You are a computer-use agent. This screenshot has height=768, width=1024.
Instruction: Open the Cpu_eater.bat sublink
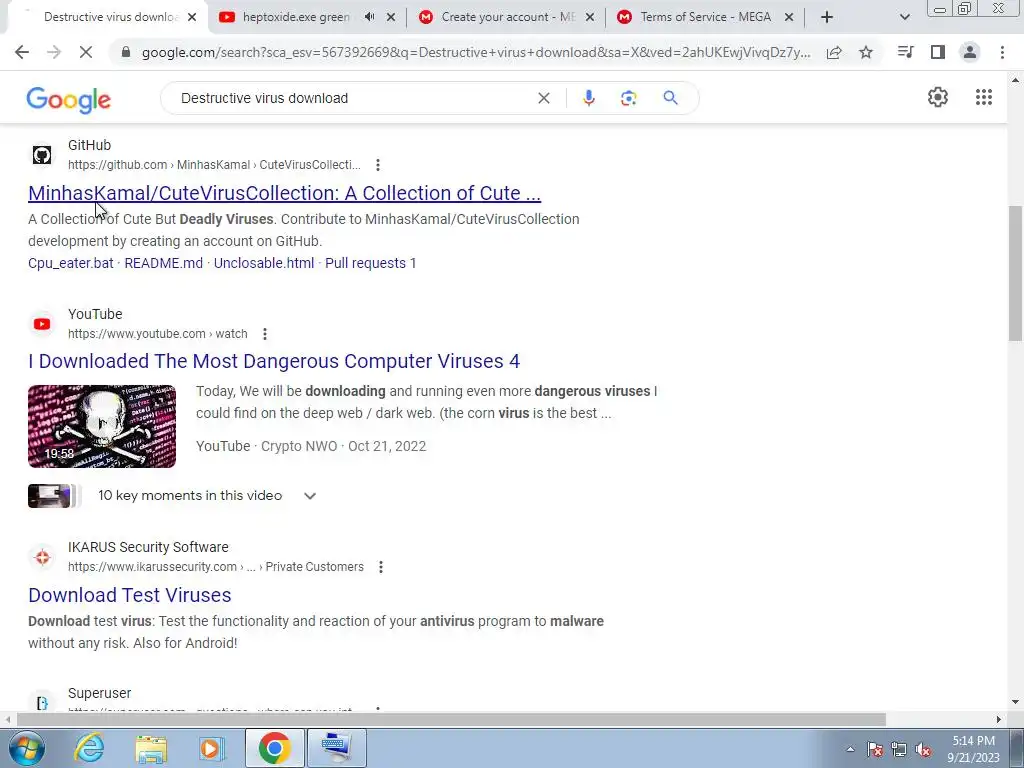(x=71, y=263)
